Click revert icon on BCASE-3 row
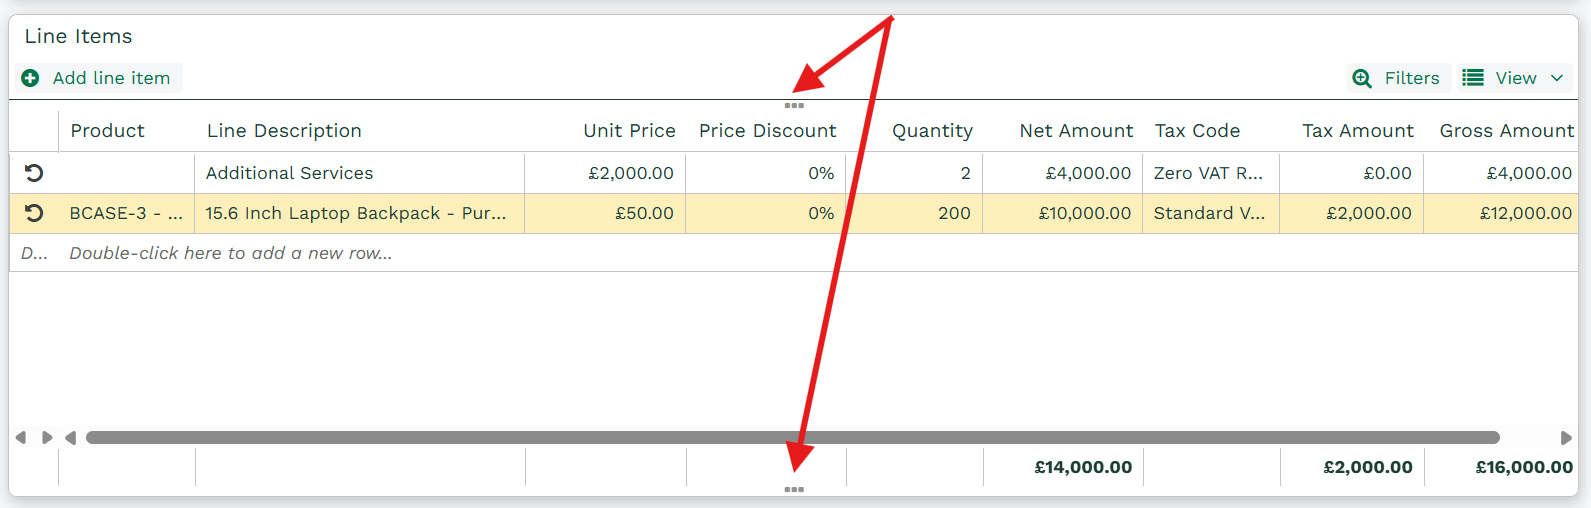The width and height of the screenshot is (1591, 508). point(34,213)
